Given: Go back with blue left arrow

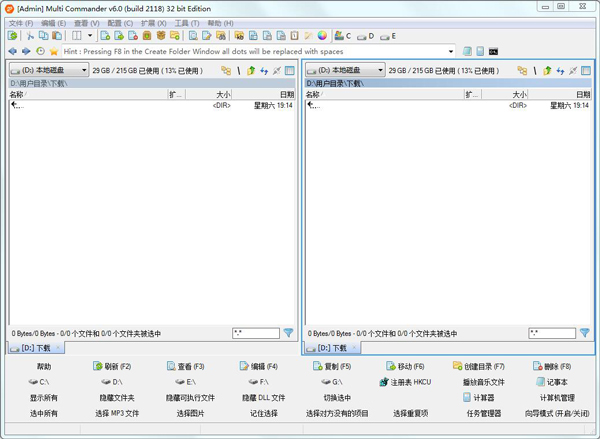Looking at the screenshot, I should pyautogui.click(x=13, y=51).
